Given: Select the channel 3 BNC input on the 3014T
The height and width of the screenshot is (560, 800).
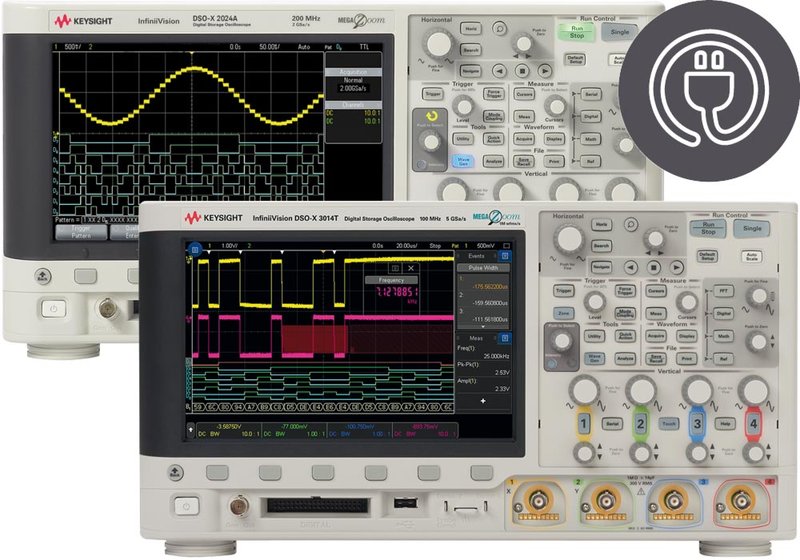Looking at the screenshot, I should click(673, 501).
